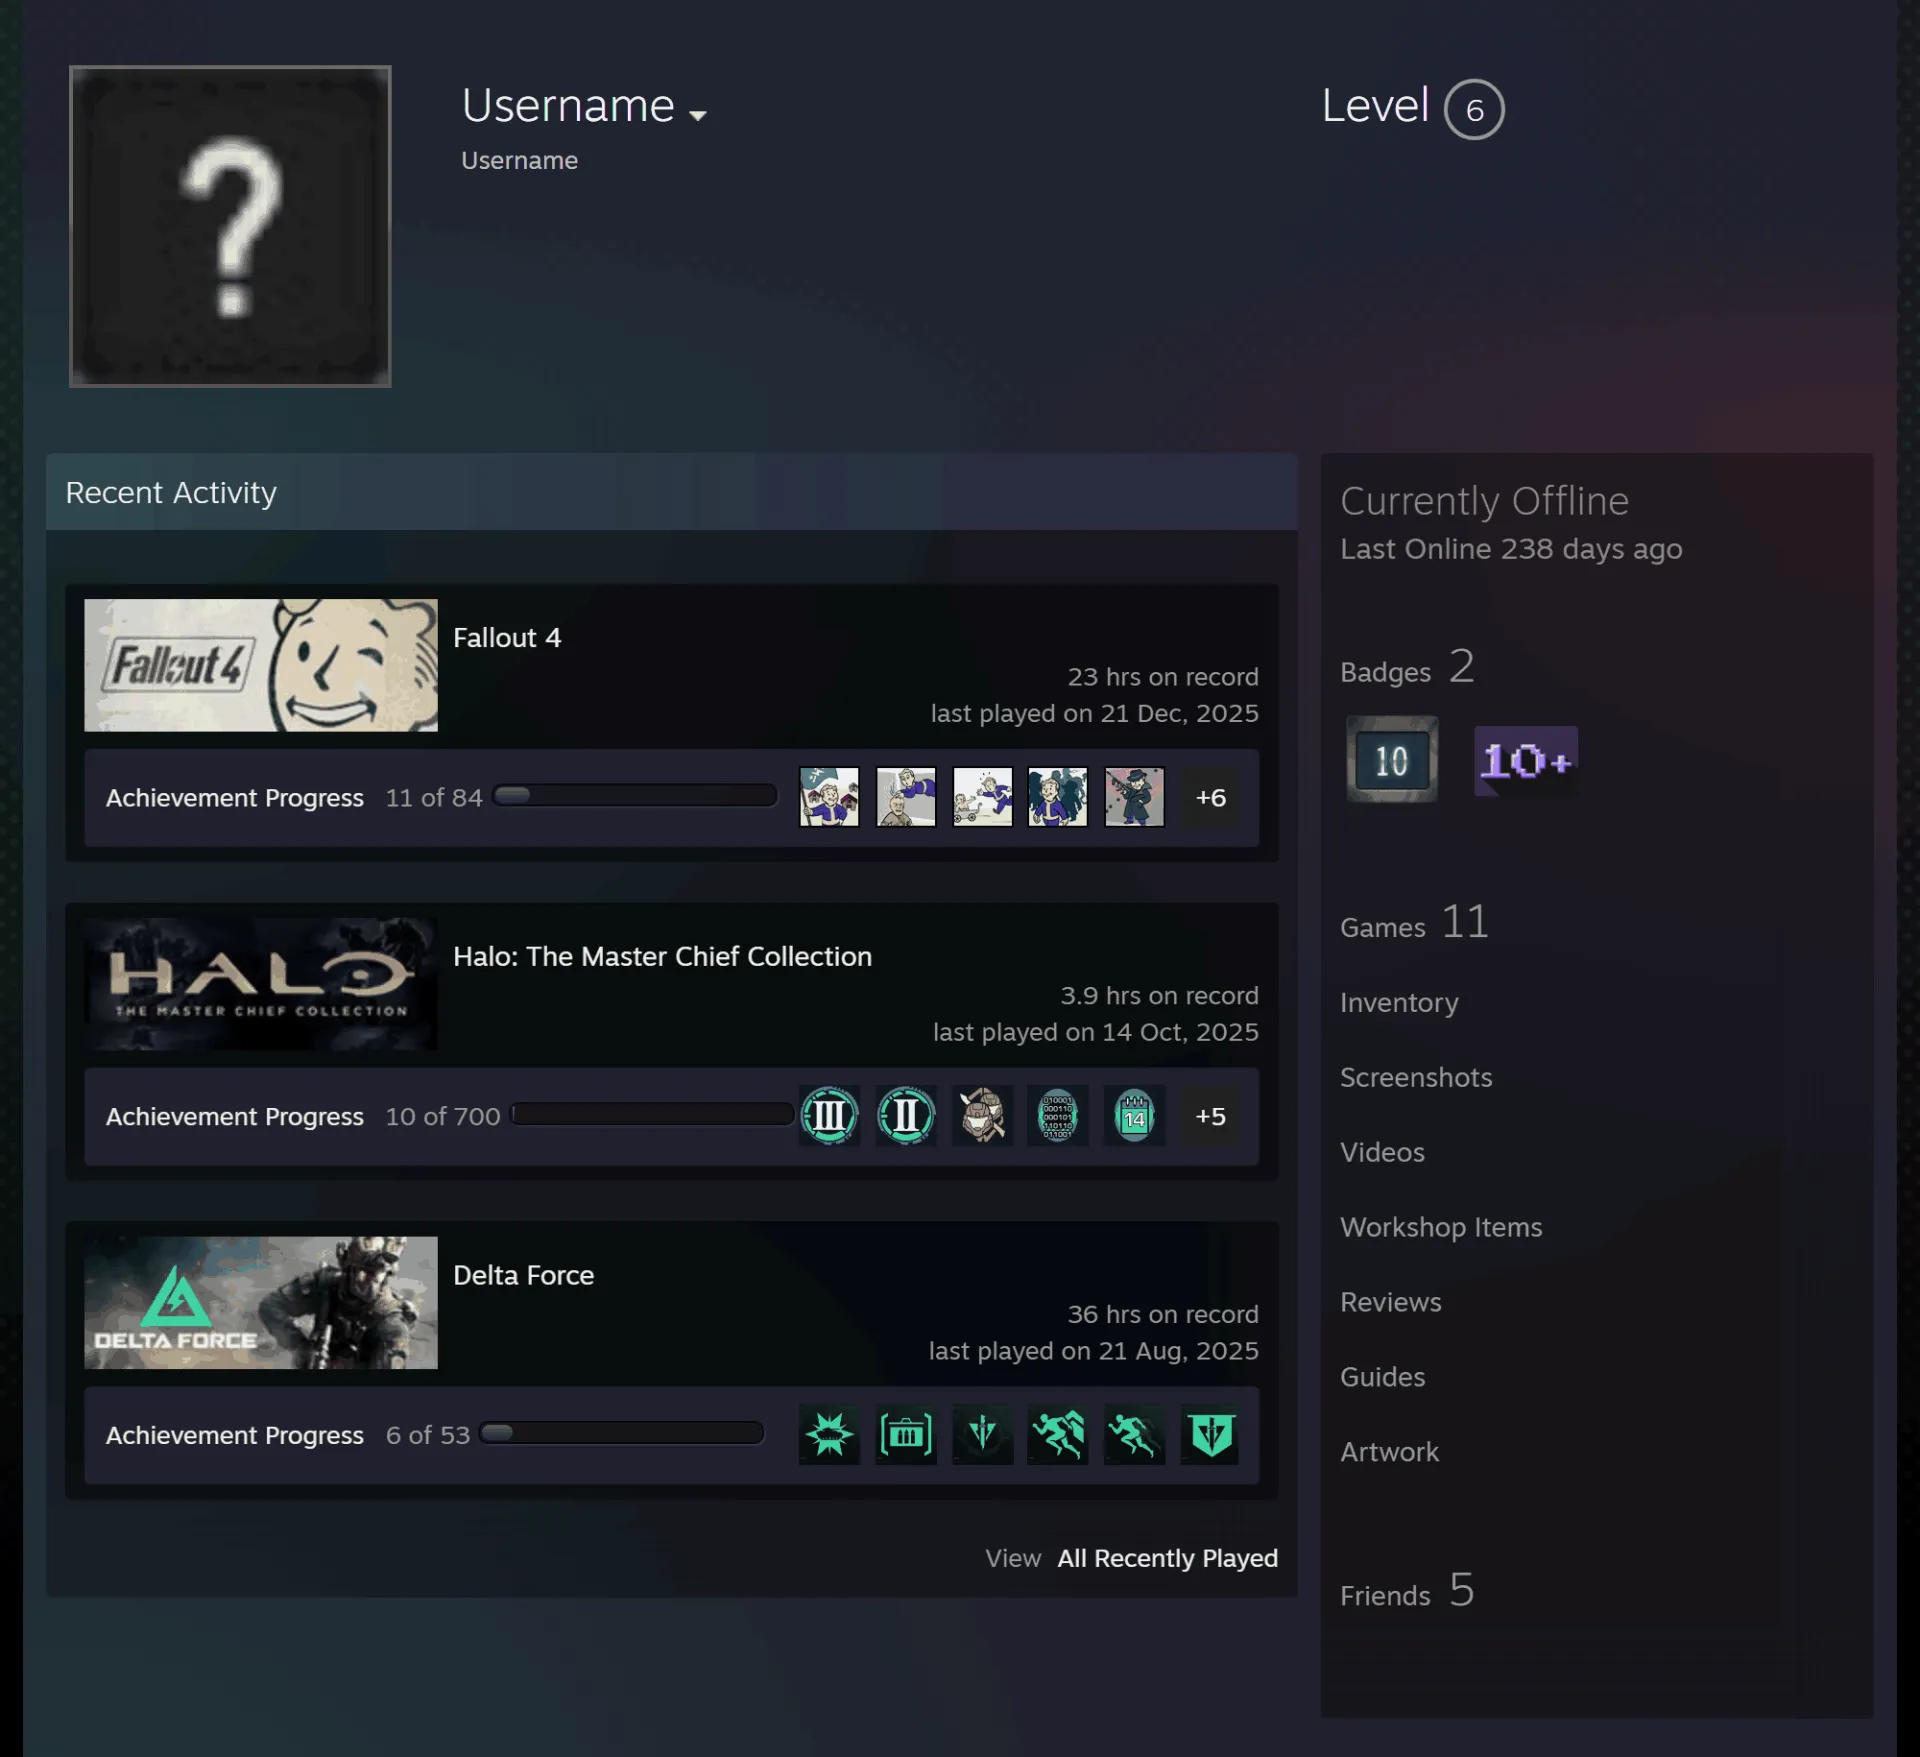
Task: Click the Delta Force achievement progress bar
Action: pos(622,1433)
